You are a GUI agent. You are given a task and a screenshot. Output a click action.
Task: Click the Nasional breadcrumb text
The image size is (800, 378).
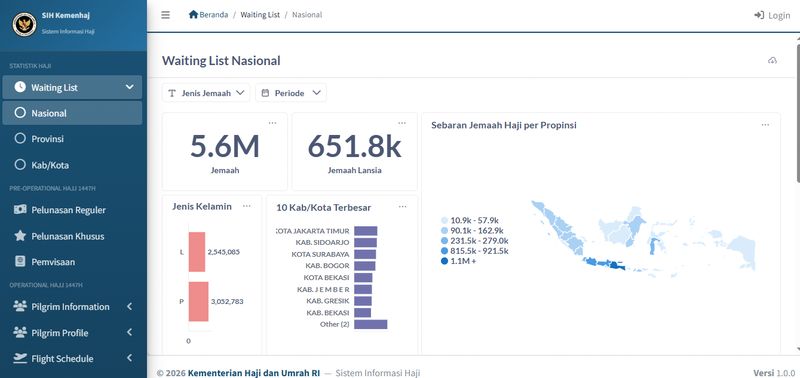[x=307, y=15]
